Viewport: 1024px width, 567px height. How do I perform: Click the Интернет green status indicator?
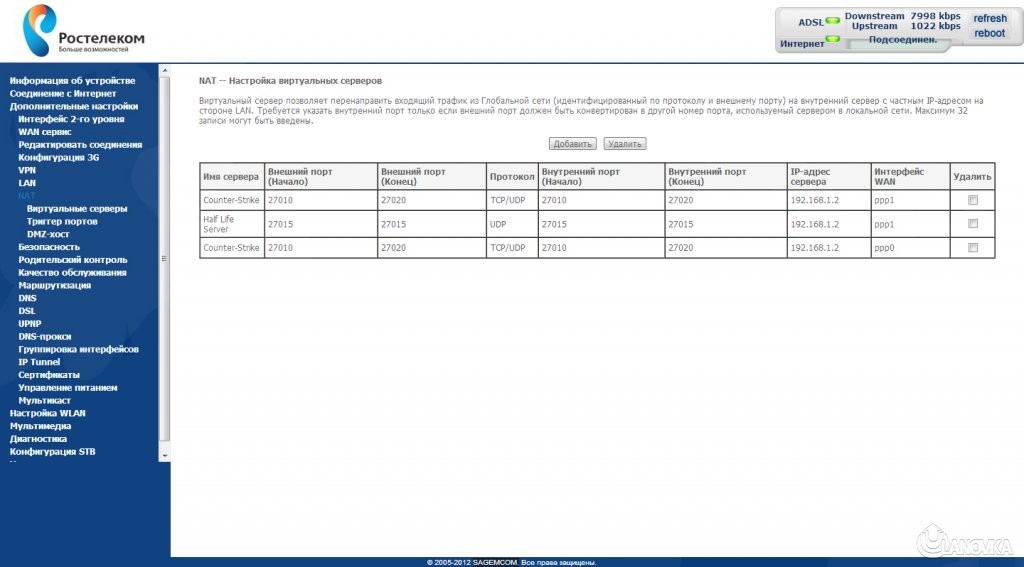pos(833,39)
